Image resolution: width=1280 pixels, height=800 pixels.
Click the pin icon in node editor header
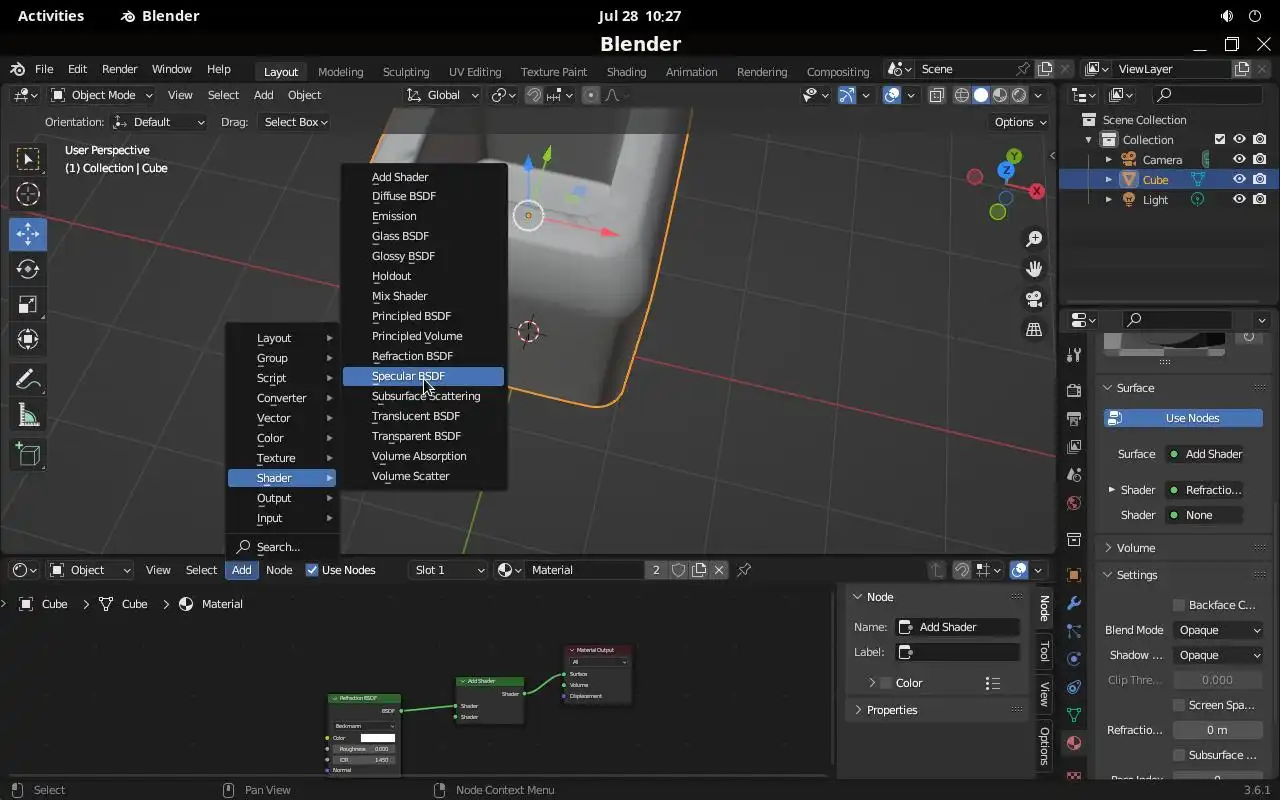coord(744,570)
